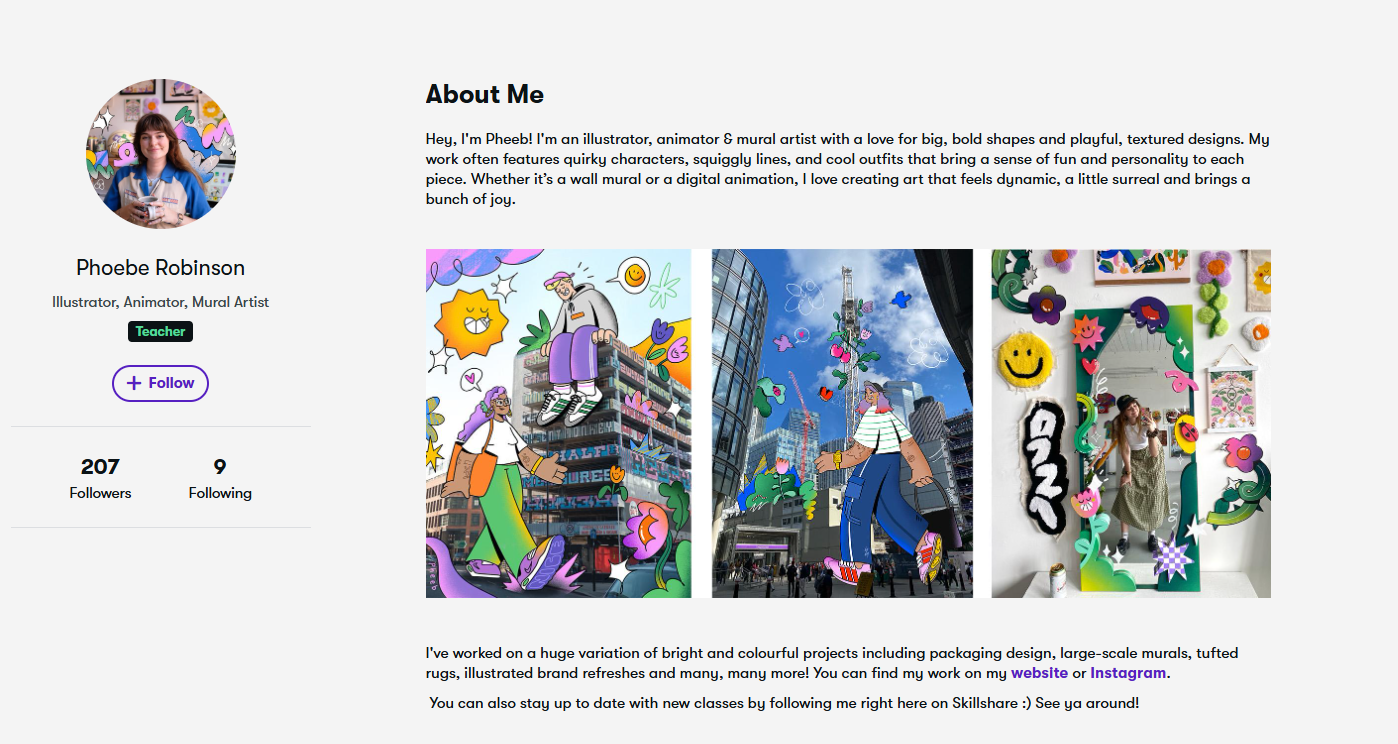
Task: Click the speech bubble smiley in first illustration
Action: tap(633, 271)
